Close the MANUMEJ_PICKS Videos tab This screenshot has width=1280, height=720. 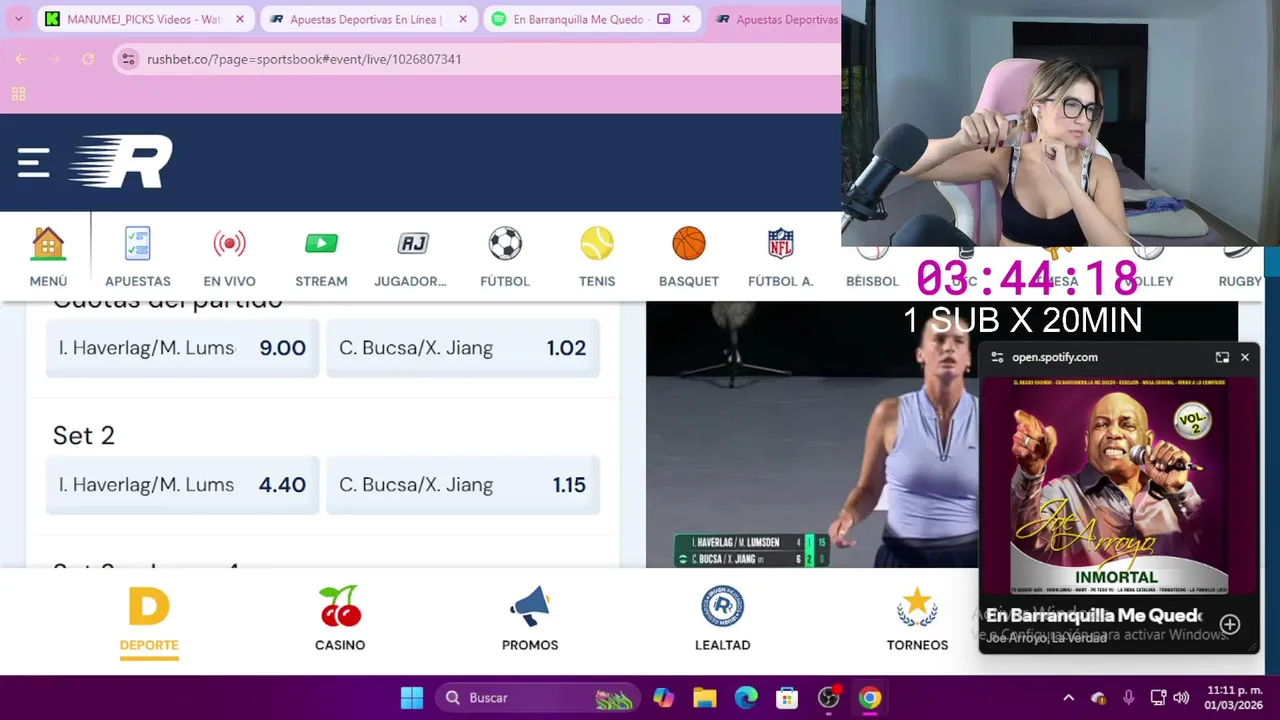240,19
